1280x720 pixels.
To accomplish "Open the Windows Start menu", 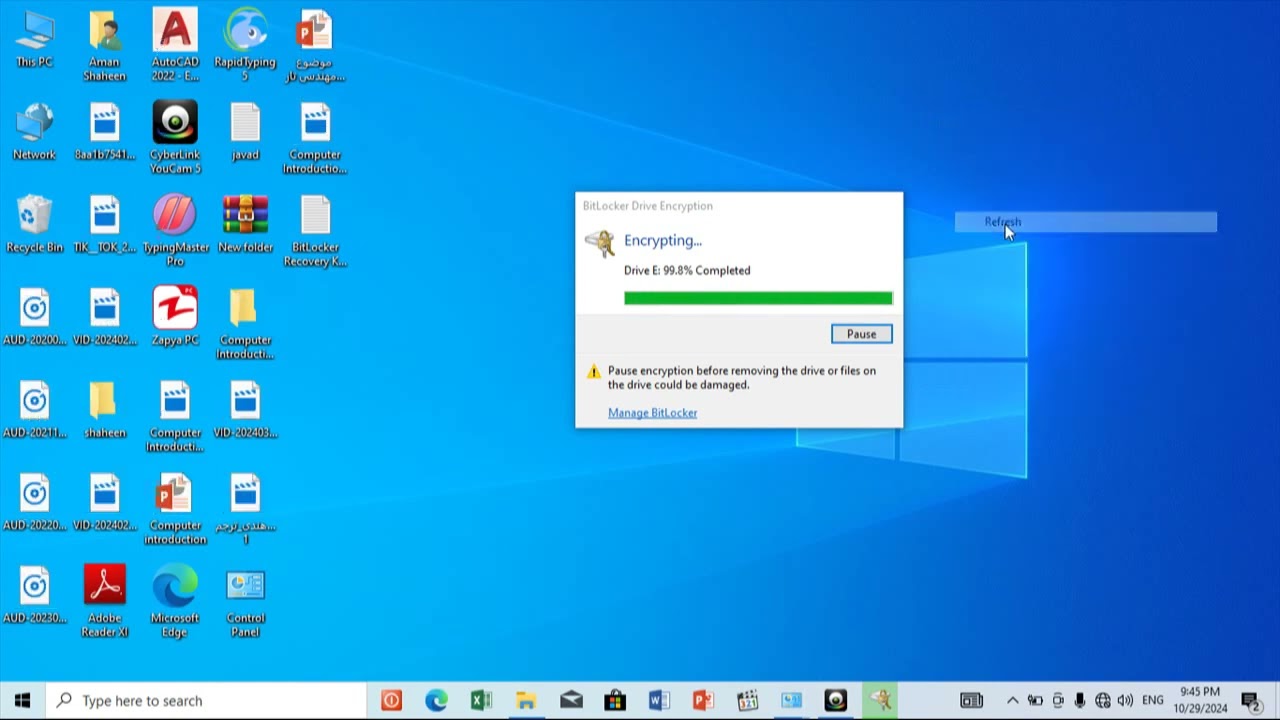I will 22,701.
